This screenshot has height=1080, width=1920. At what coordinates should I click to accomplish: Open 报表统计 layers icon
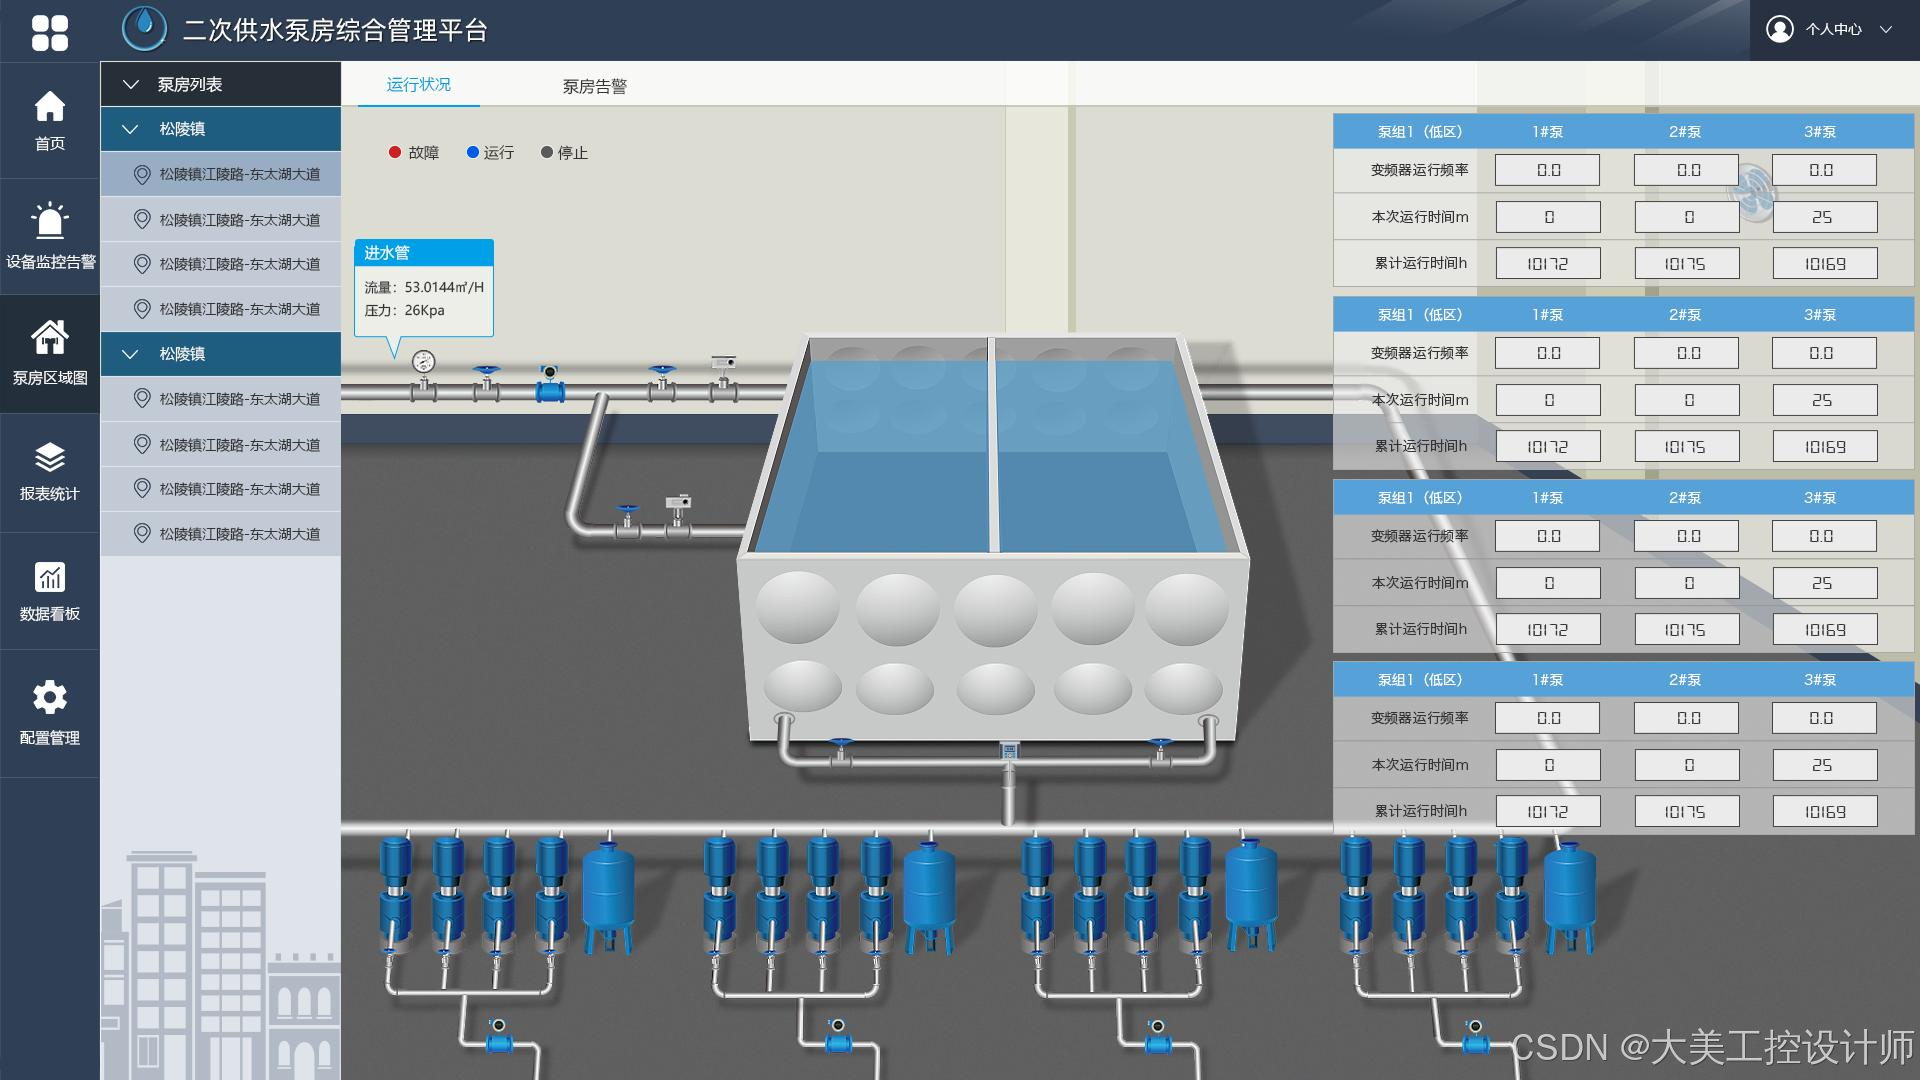pos(49,458)
